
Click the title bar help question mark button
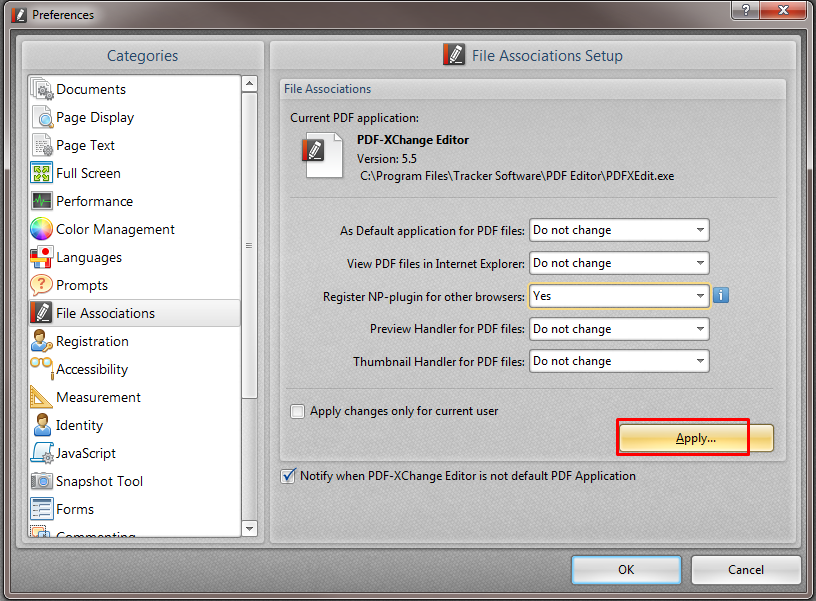(x=745, y=10)
